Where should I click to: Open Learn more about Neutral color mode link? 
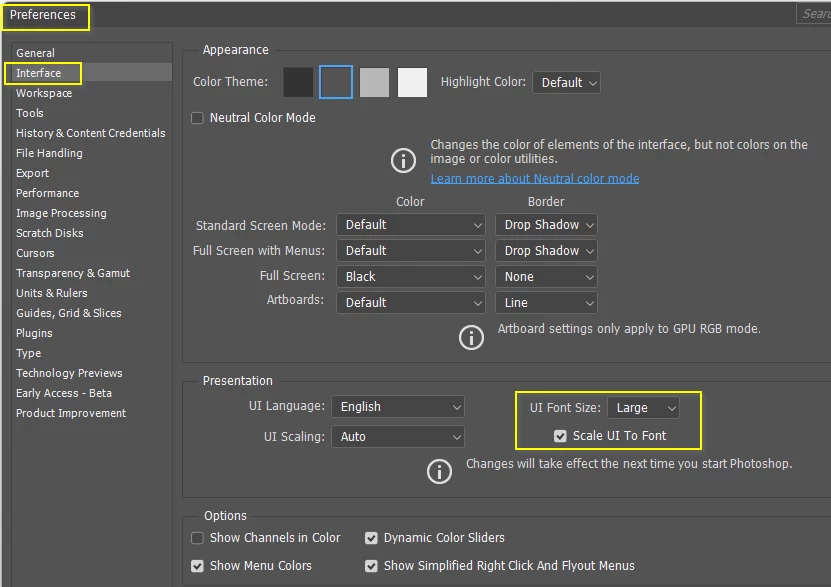[x=535, y=179]
